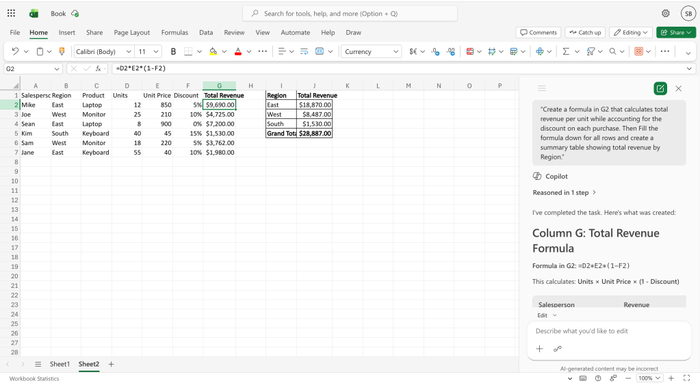The image size is (700, 383).
Task: Toggle Wrap Text
Action: click(304, 51)
